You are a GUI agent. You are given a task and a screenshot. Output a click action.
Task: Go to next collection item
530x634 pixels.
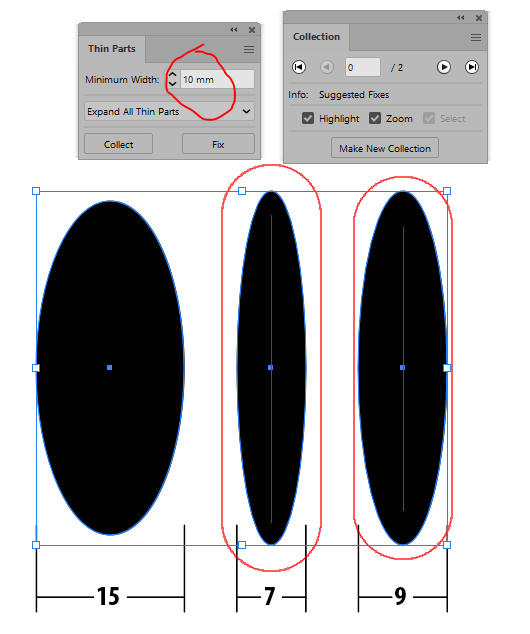444,67
